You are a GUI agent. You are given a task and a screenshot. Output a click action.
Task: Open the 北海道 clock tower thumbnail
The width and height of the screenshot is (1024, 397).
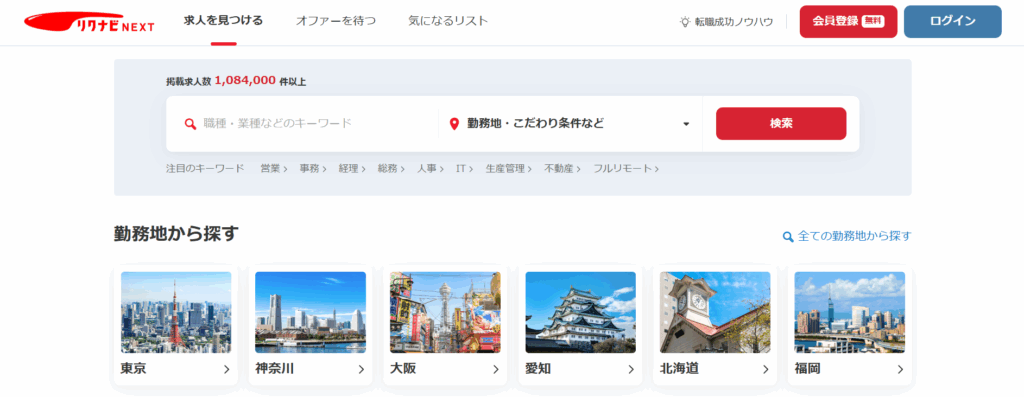point(715,312)
